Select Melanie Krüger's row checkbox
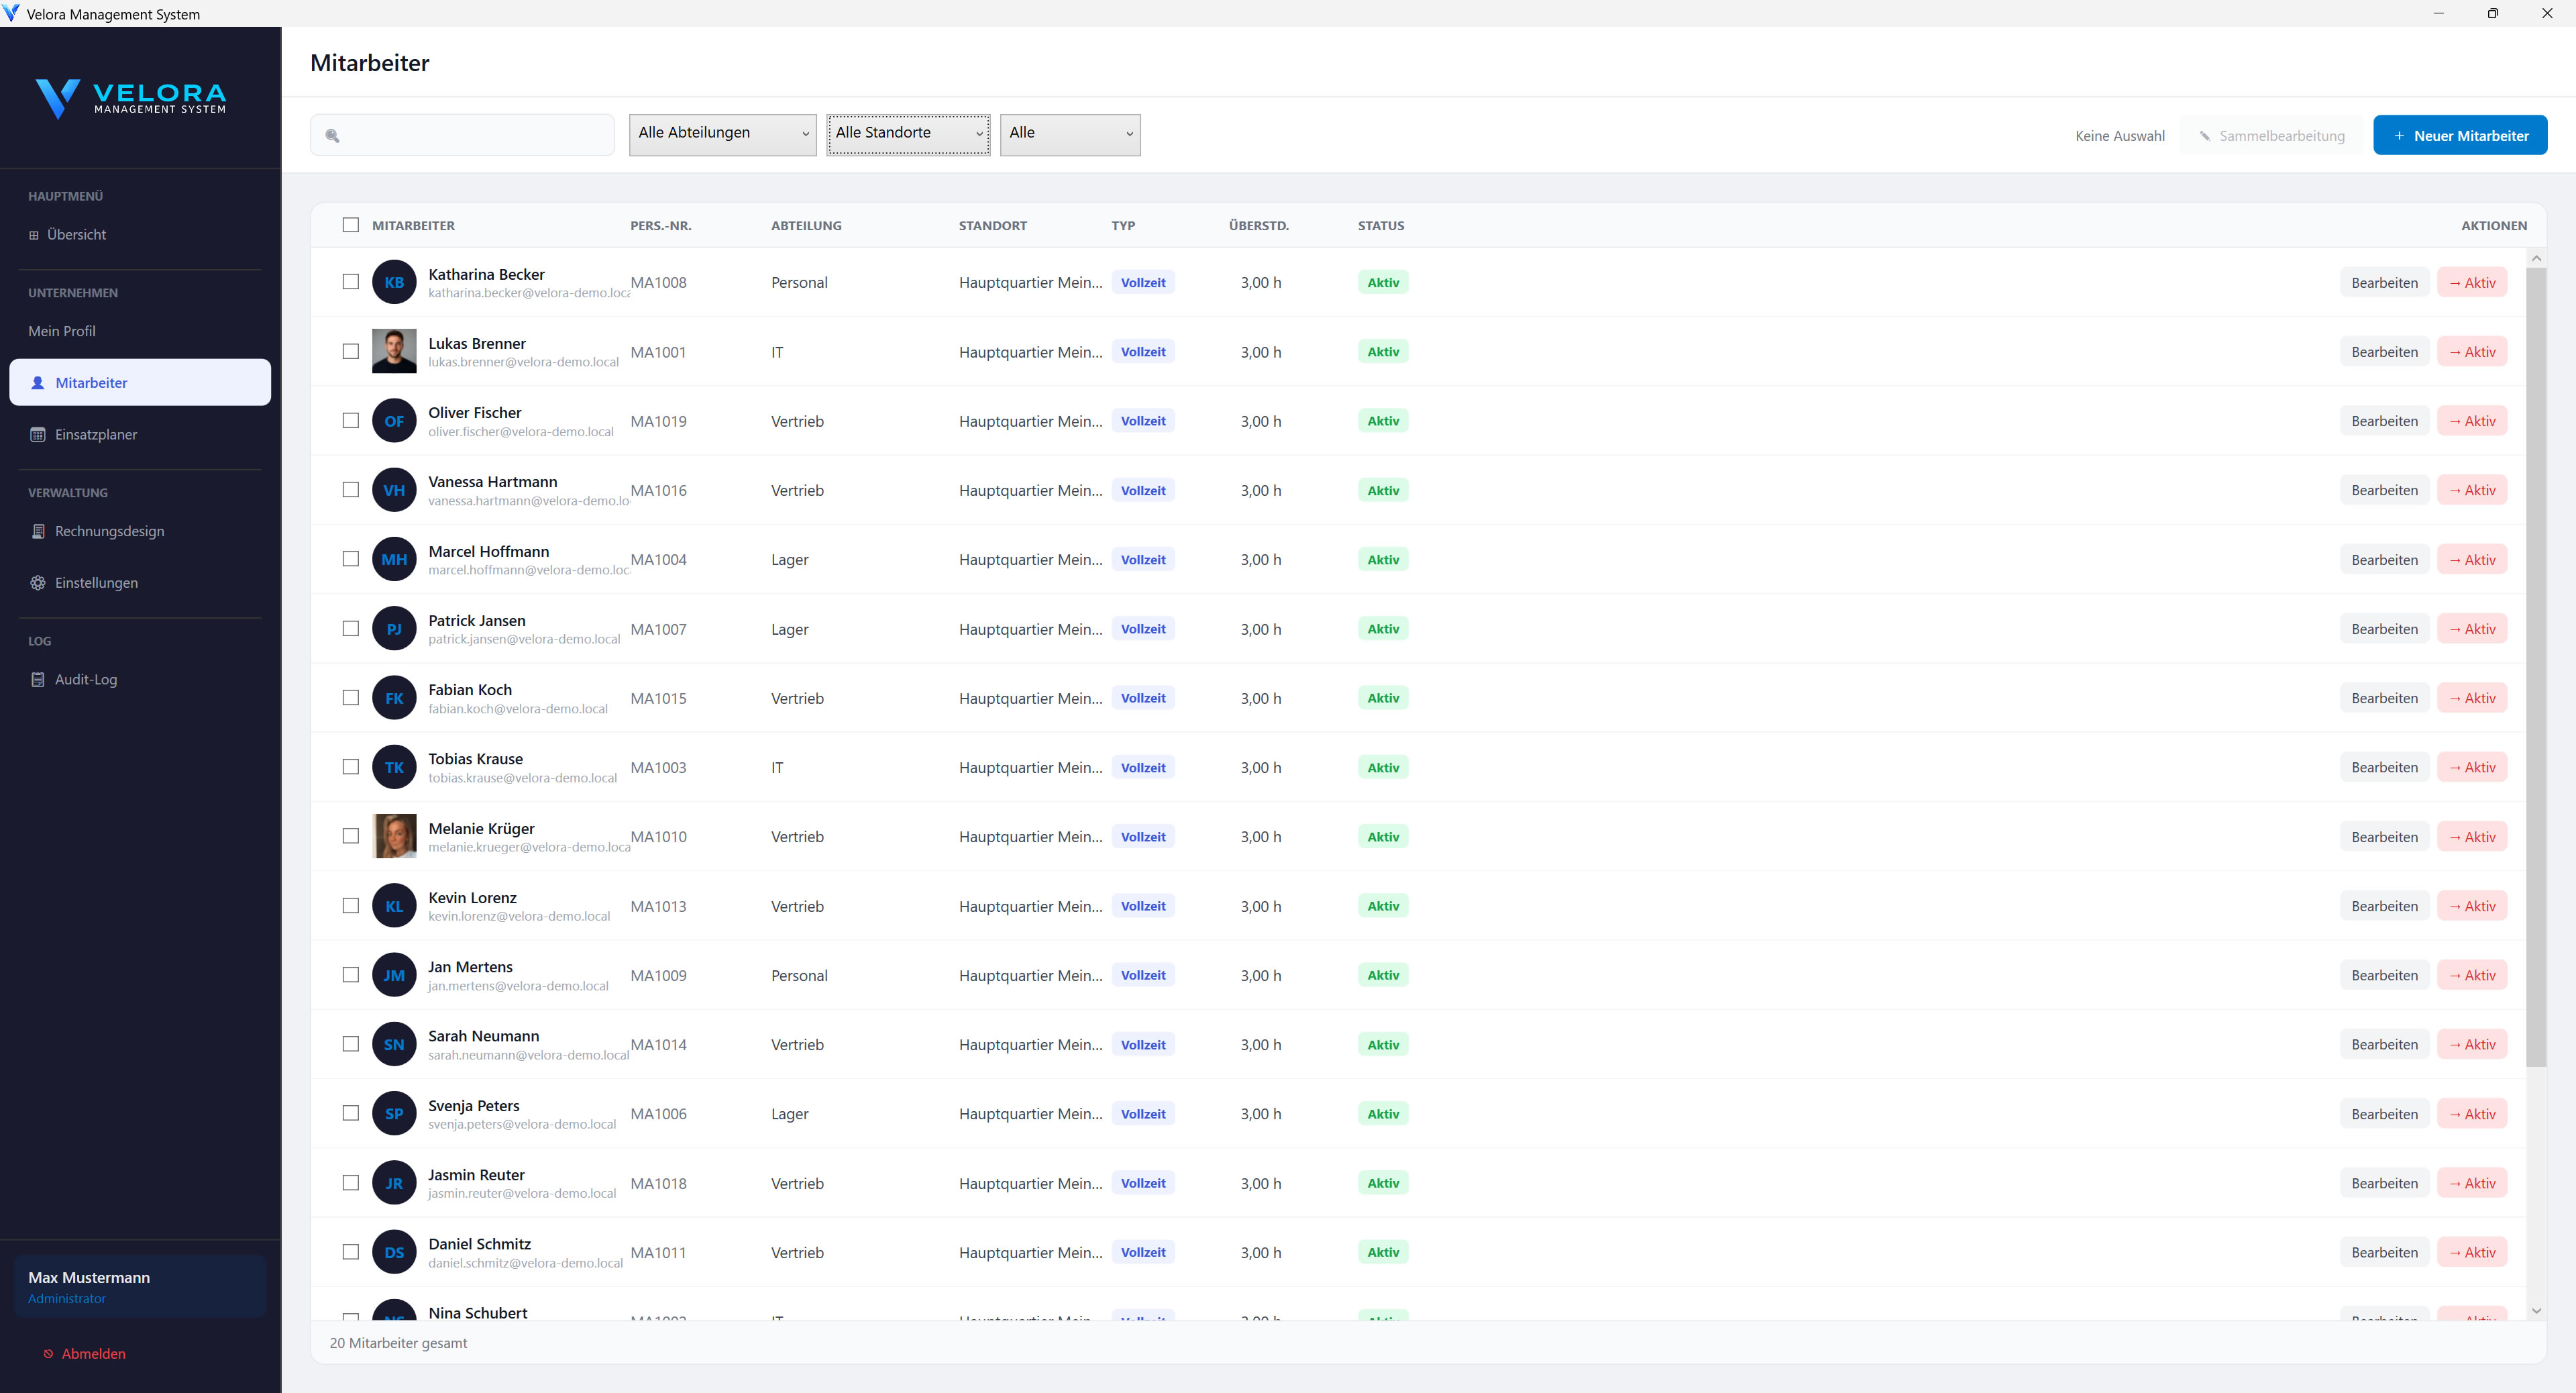This screenshot has width=2576, height=1393. pos(351,836)
